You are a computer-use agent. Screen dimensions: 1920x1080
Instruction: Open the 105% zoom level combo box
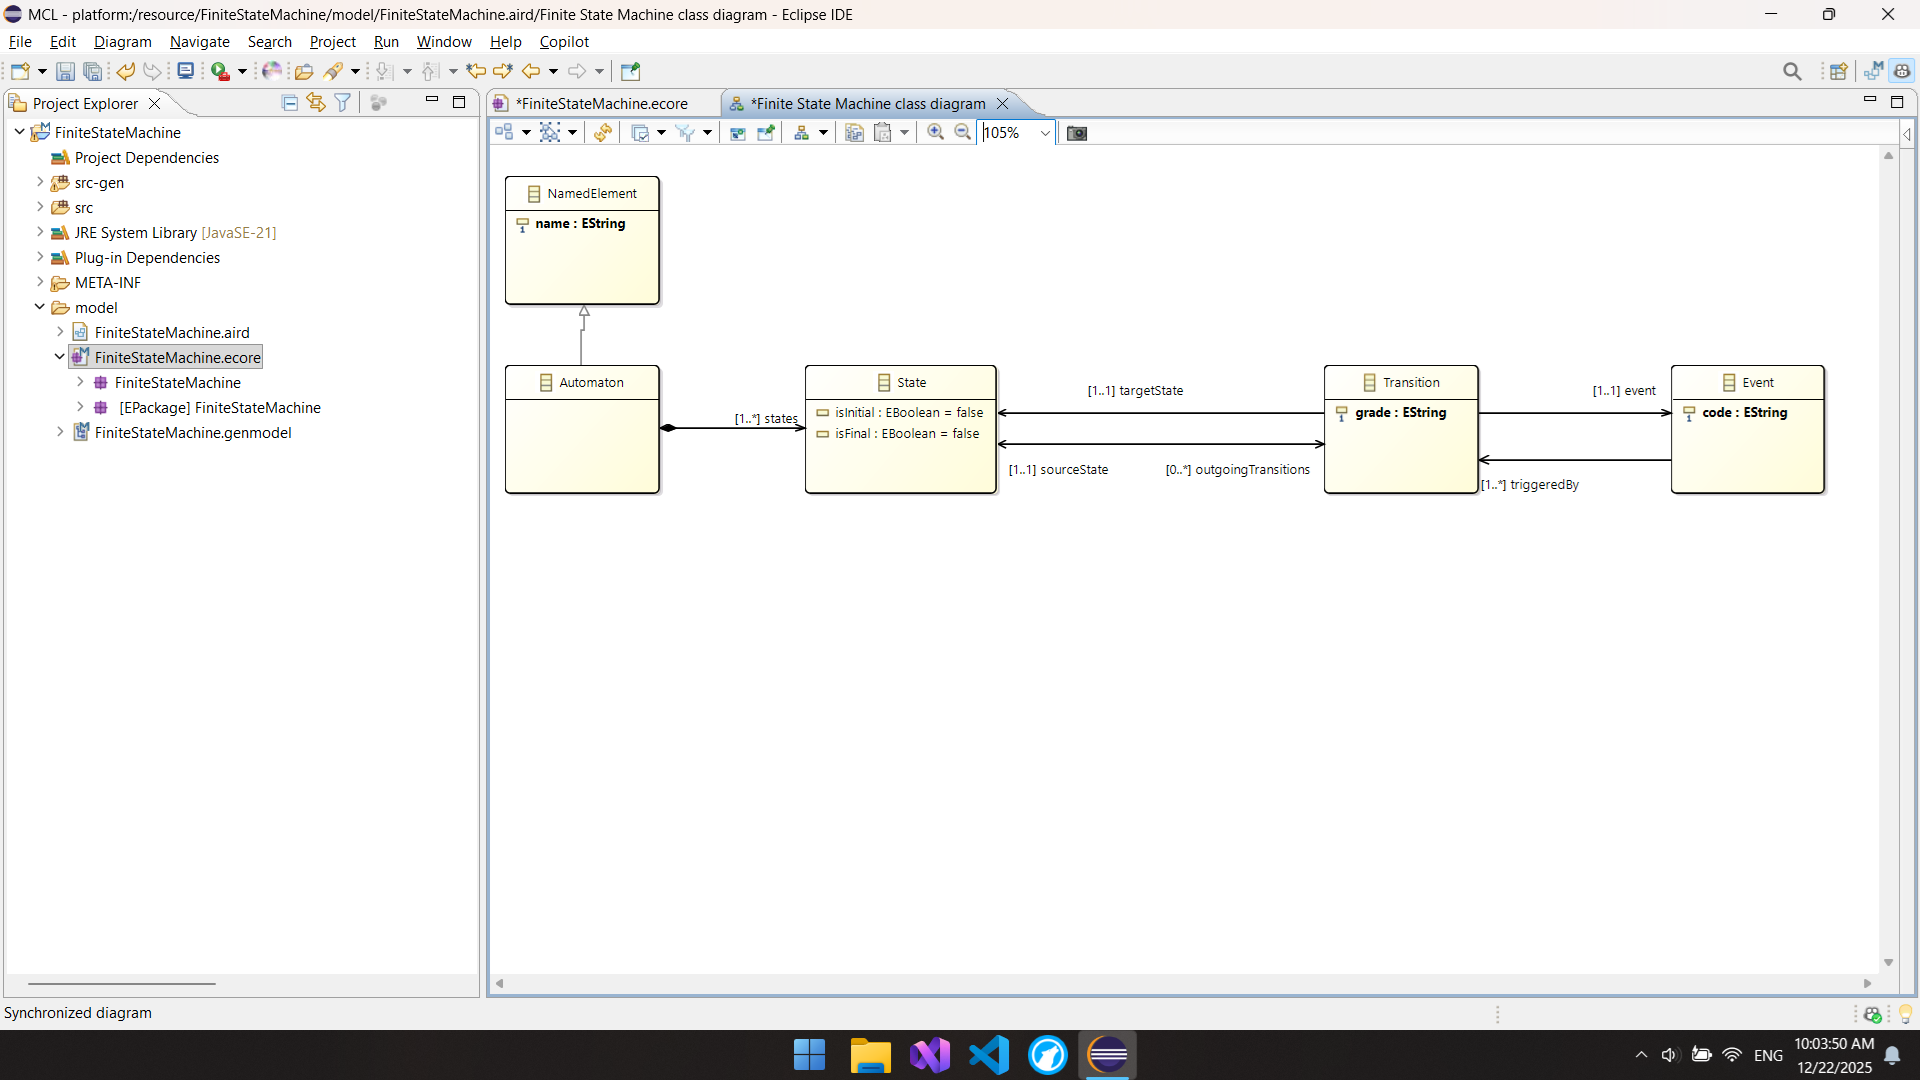(1045, 133)
